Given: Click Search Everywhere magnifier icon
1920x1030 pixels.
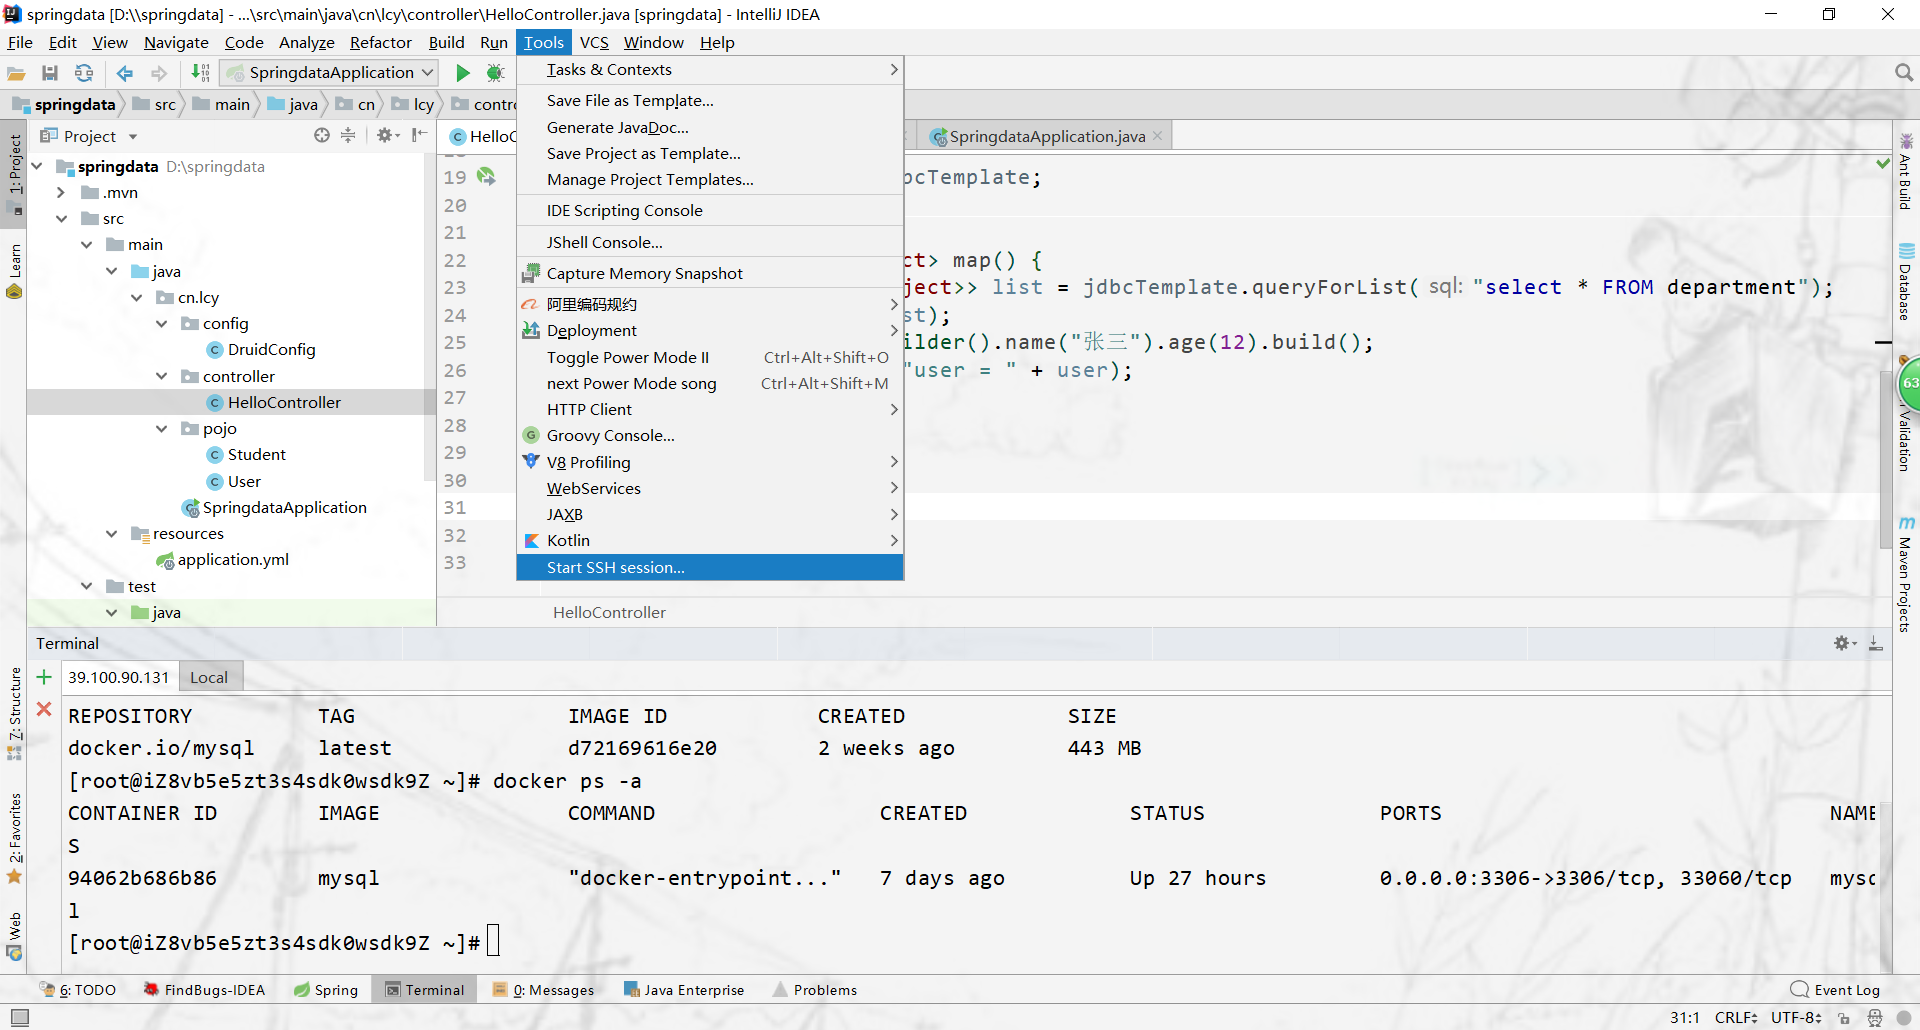Looking at the screenshot, I should [x=1903, y=73].
